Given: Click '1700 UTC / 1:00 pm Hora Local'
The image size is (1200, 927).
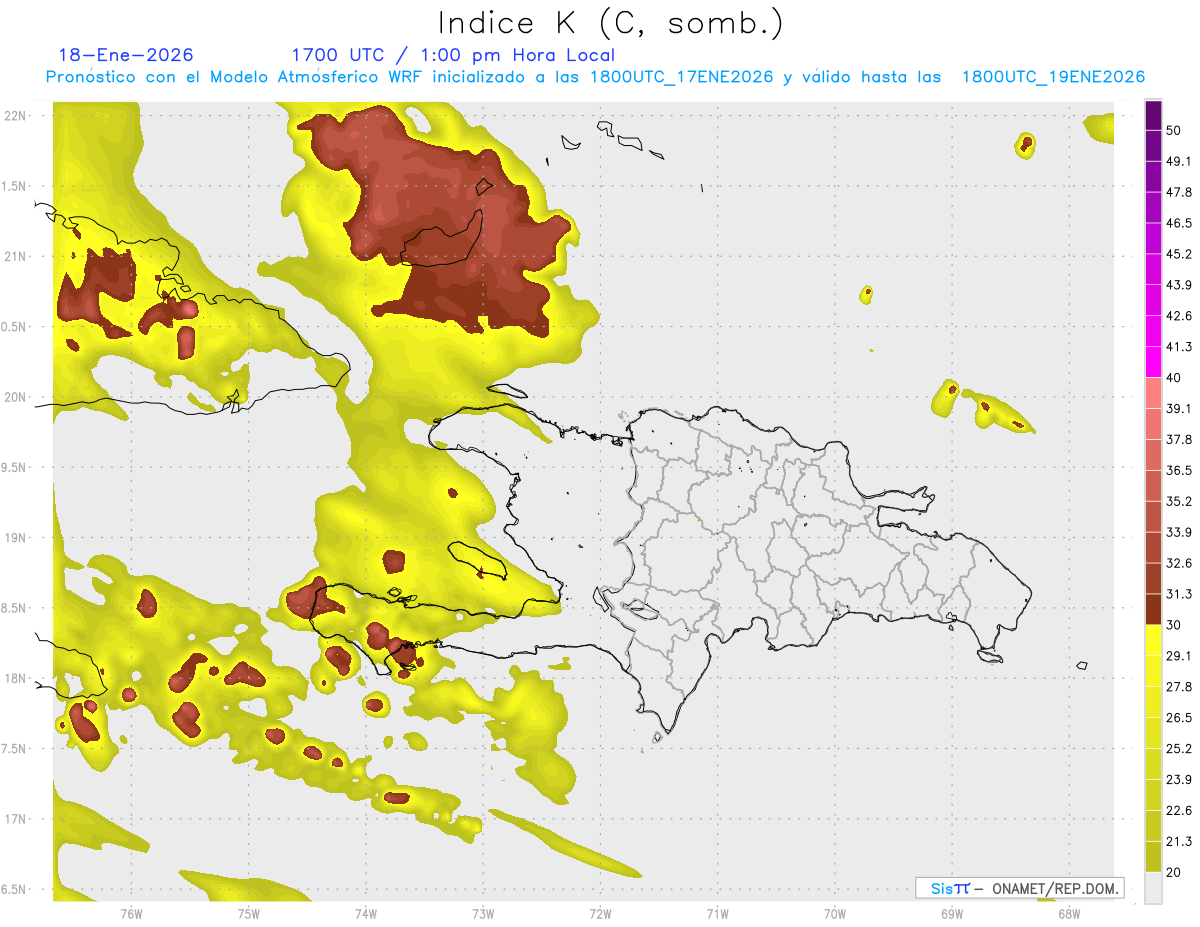Looking at the screenshot, I should click(x=453, y=55).
